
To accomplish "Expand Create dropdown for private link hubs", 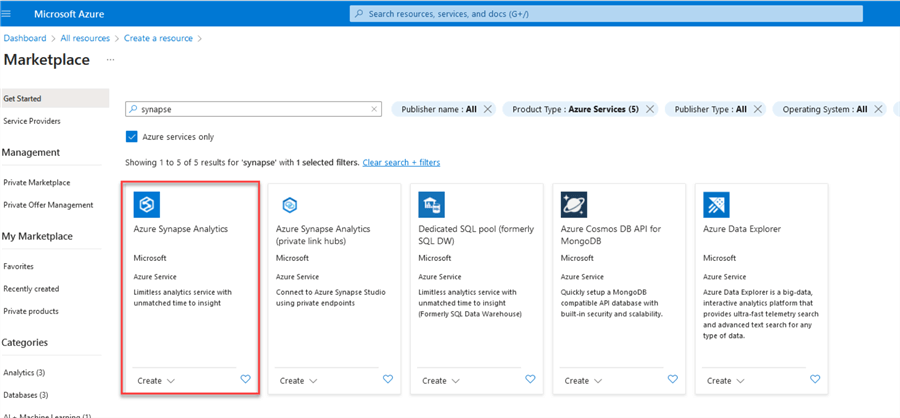I will (x=299, y=381).
